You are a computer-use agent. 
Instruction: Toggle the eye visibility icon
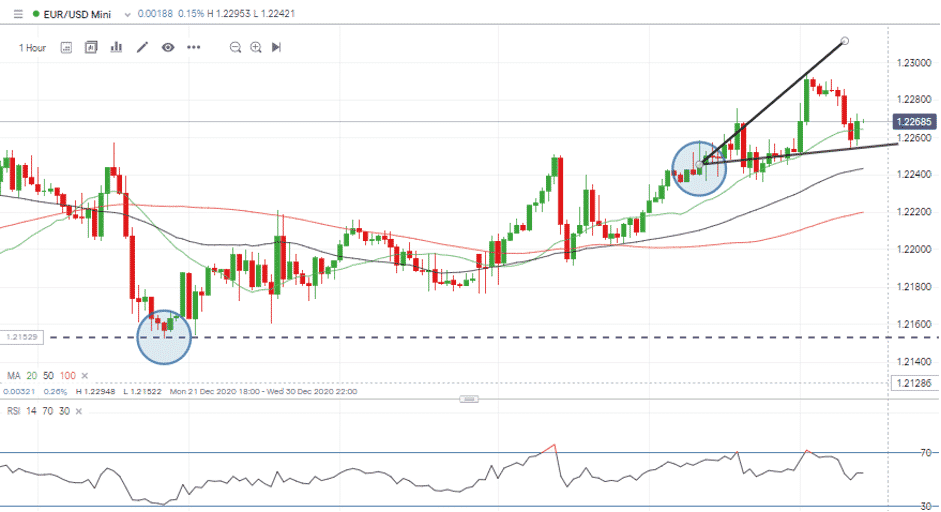[168, 47]
